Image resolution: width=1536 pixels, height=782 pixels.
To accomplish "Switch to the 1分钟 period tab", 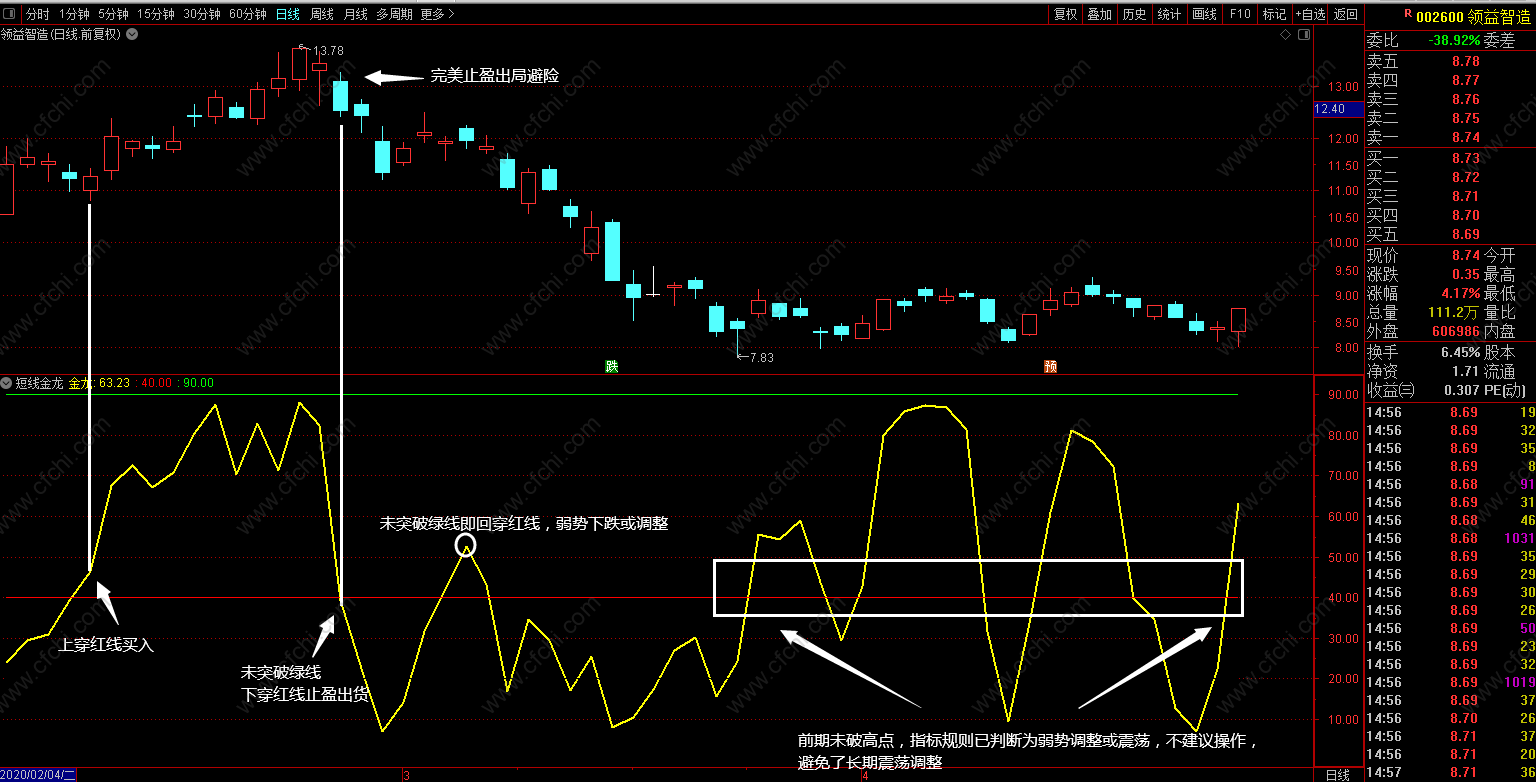I will (x=73, y=14).
